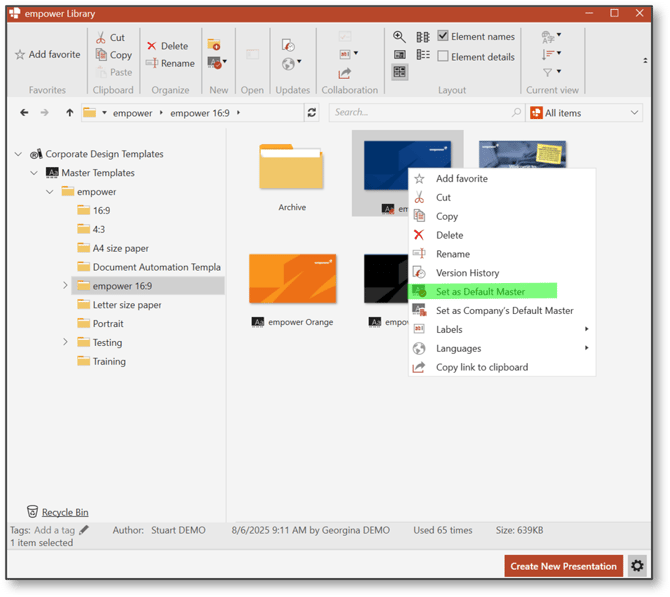670x597 pixels.
Task: Click the share link icon in Collaboration group
Action: point(344,74)
